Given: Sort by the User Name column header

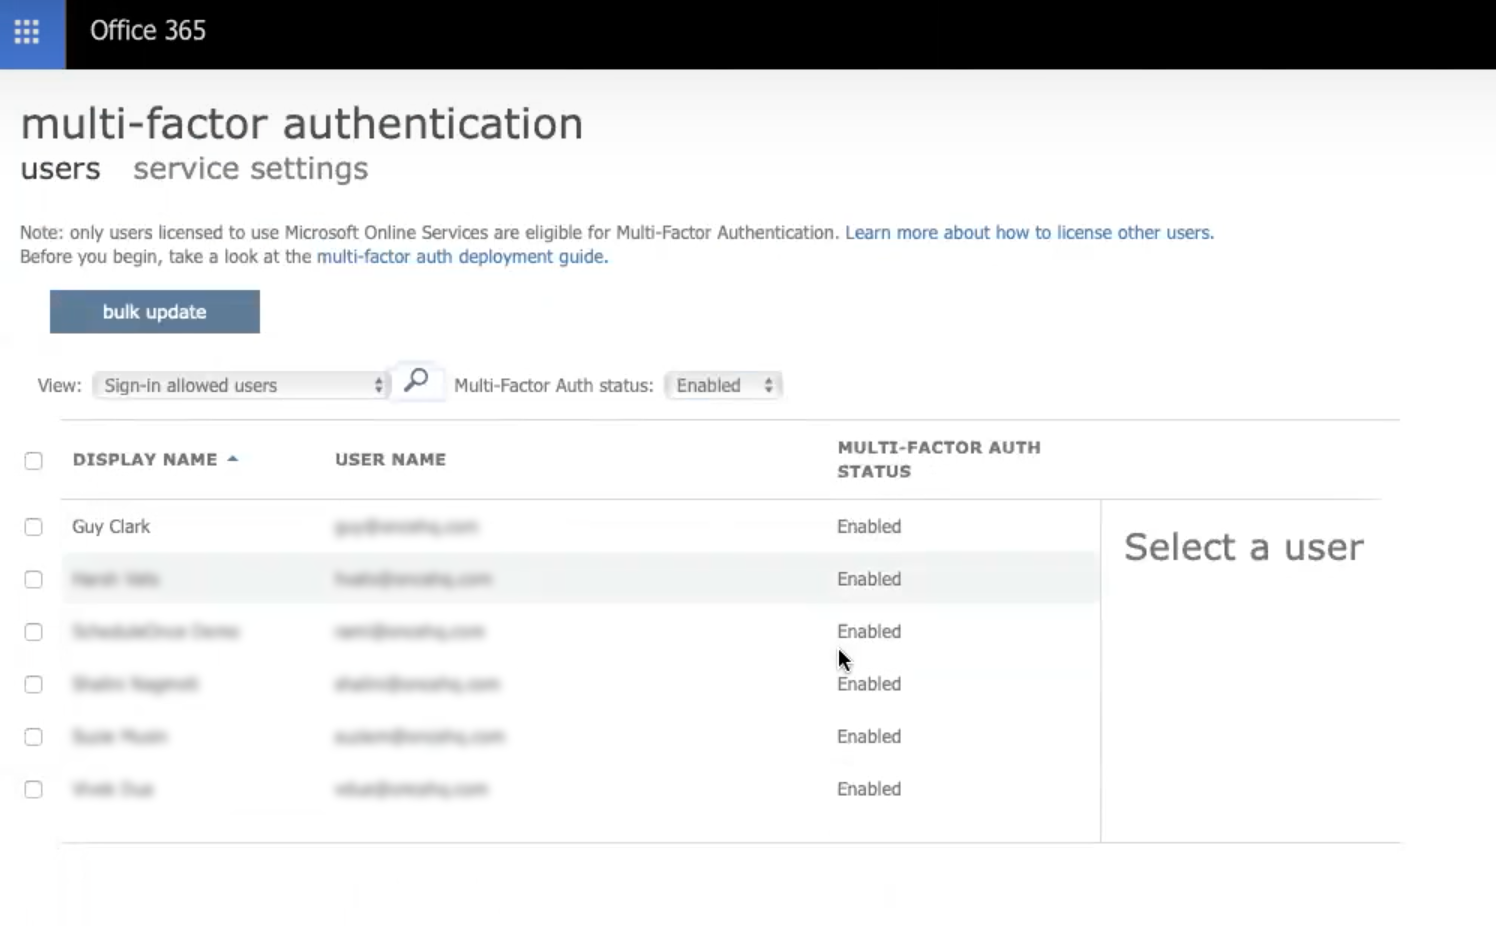Looking at the screenshot, I should [x=390, y=460].
